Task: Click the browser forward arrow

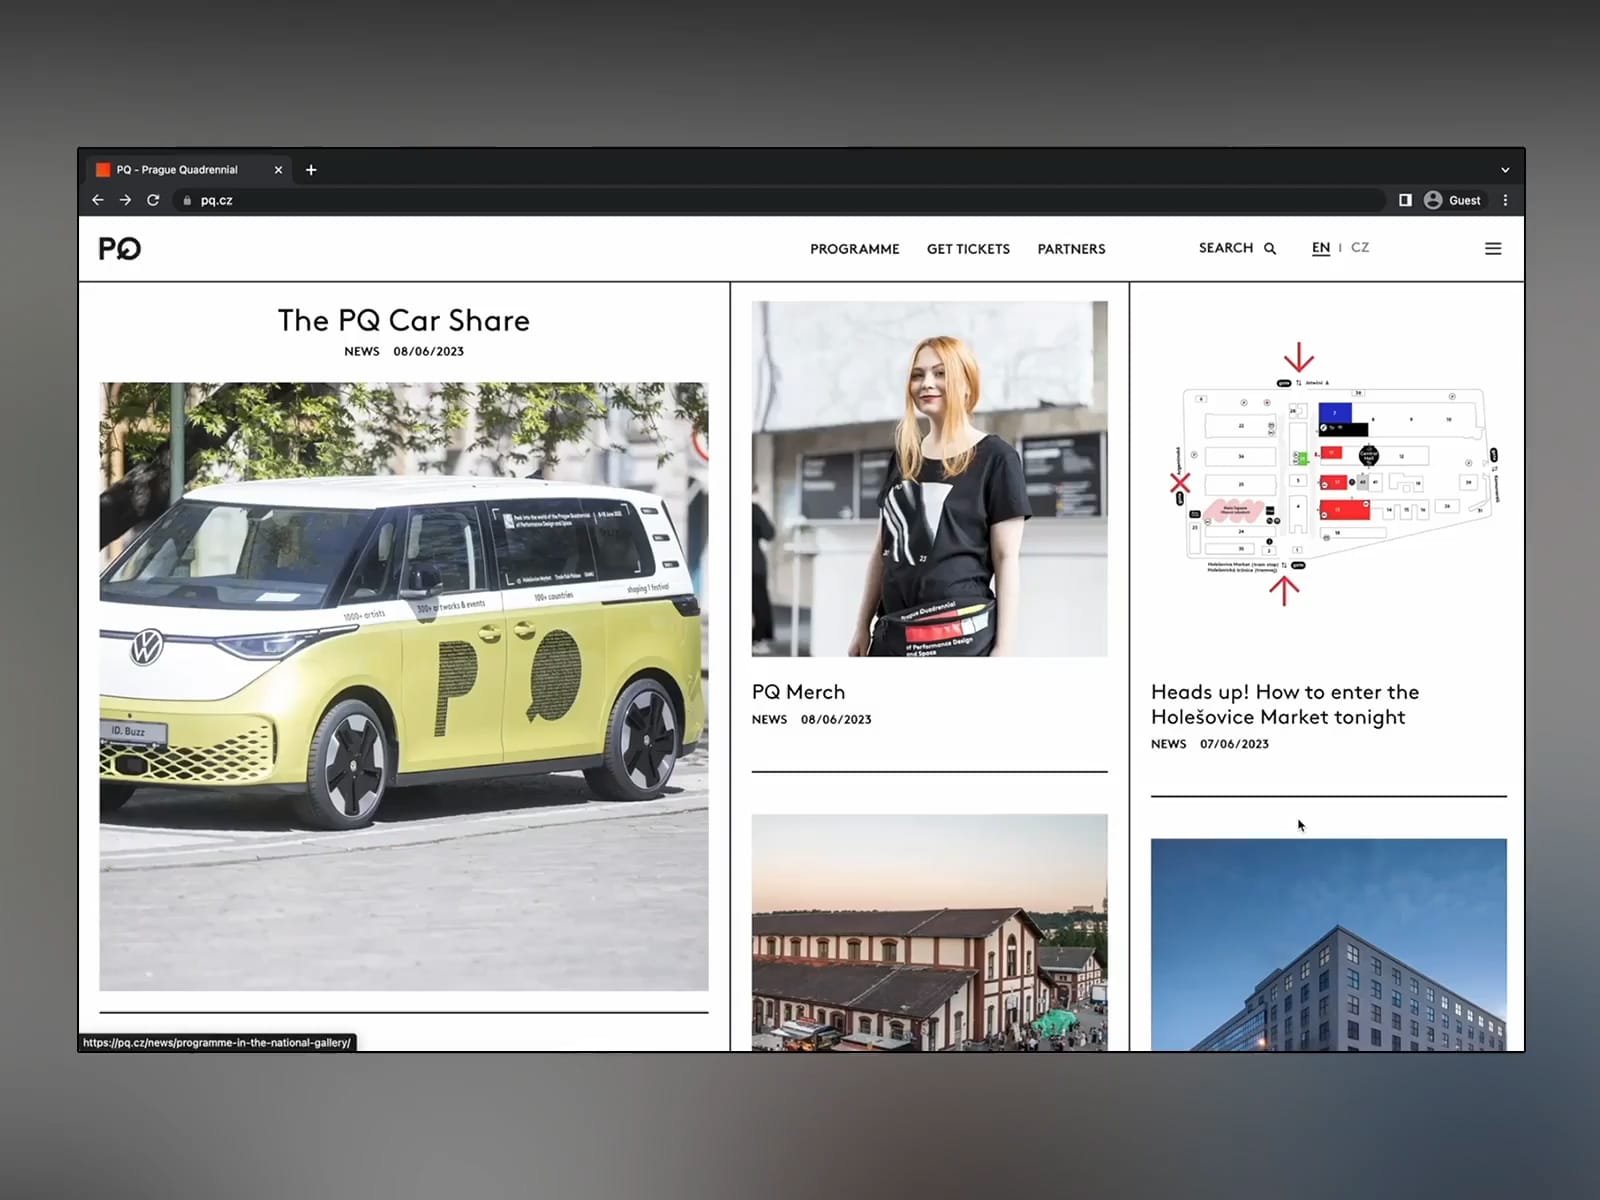Action: point(125,200)
